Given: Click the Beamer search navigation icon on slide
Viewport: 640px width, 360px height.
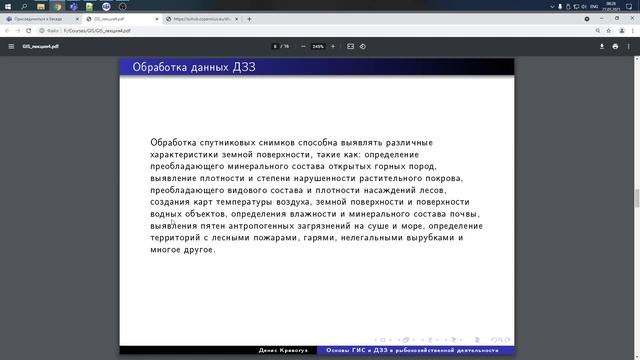Looking at the screenshot, I should pos(500,340).
